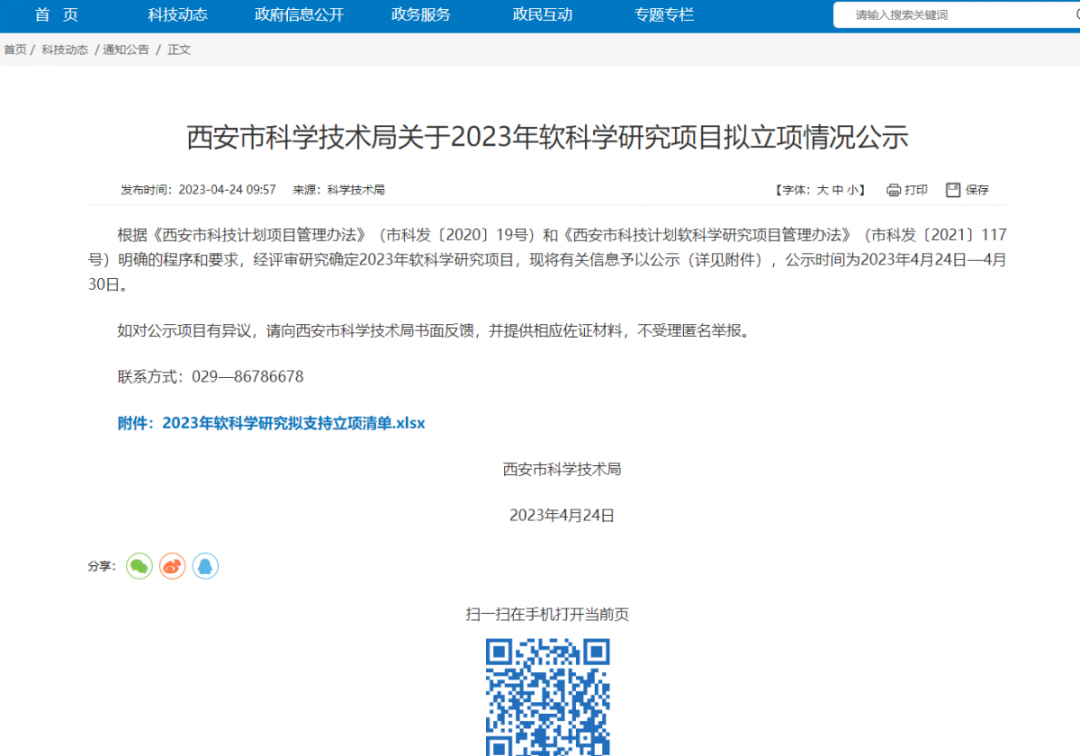Open the 政民互动 menu item
This screenshot has height=756, width=1080.
tap(542, 15)
